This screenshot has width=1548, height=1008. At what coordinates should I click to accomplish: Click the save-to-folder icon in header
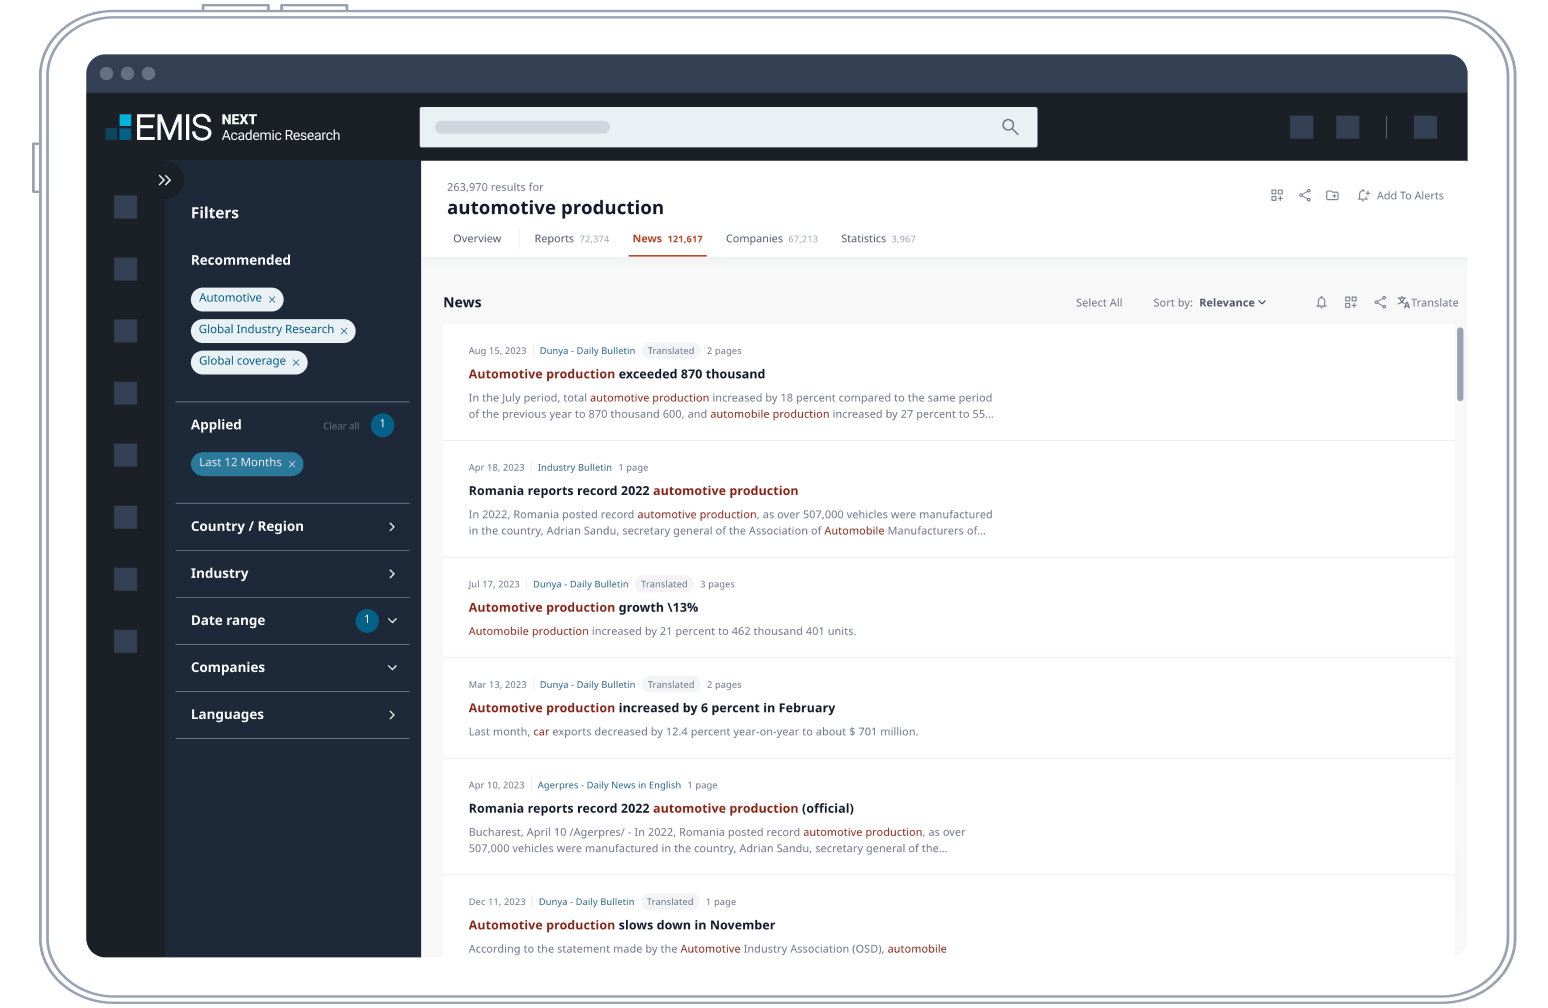click(x=1332, y=195)
